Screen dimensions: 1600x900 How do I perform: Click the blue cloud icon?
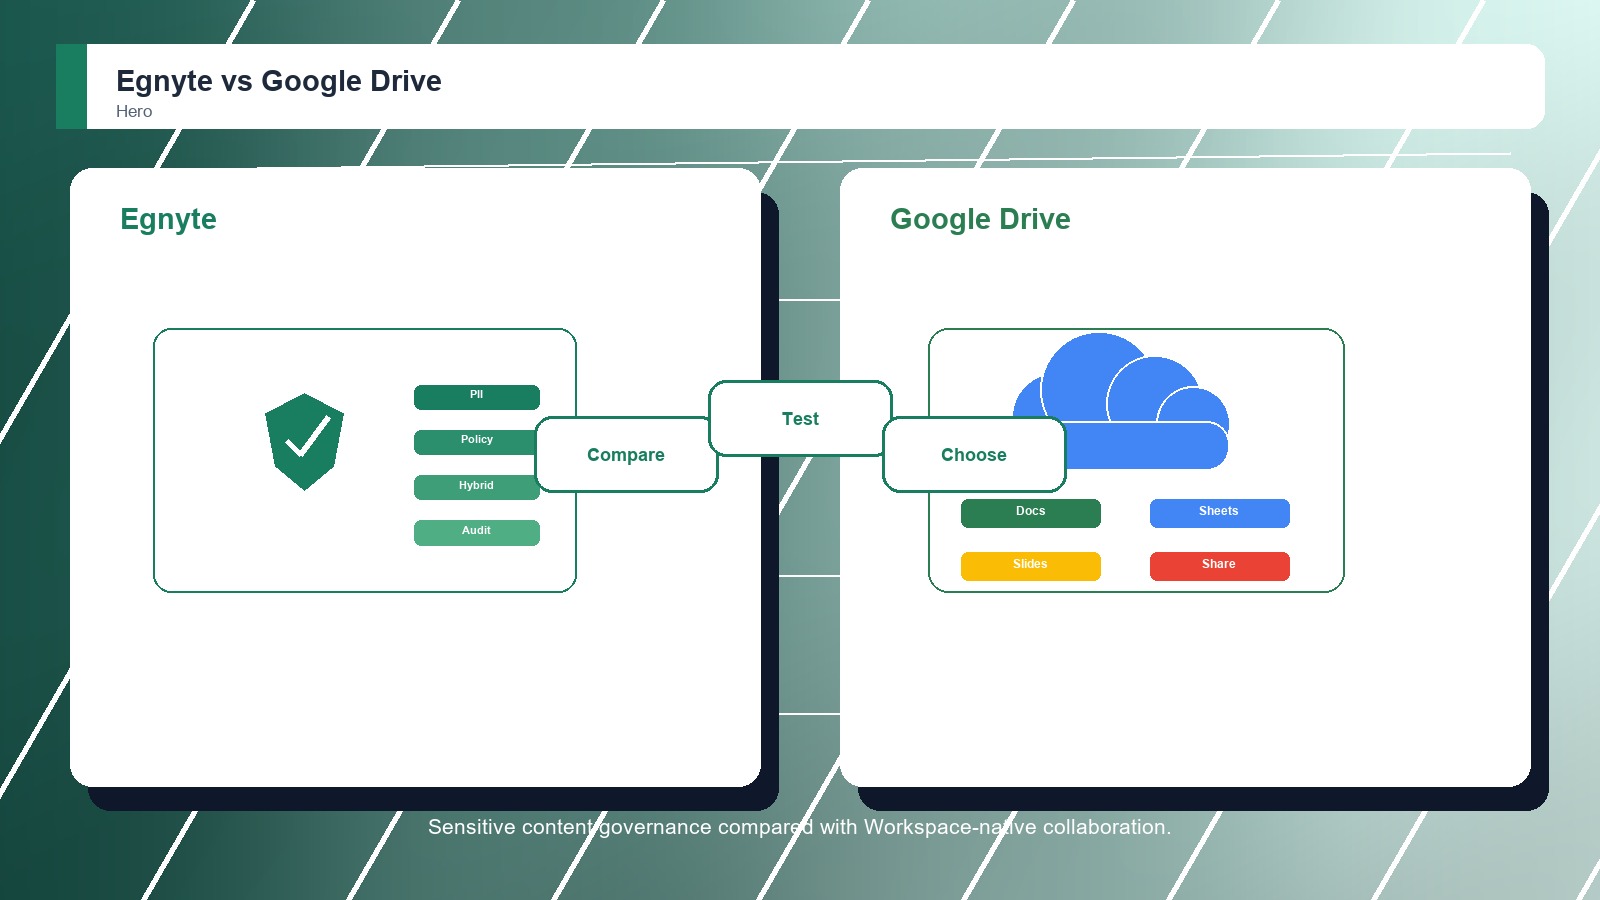coord(1120,401)
